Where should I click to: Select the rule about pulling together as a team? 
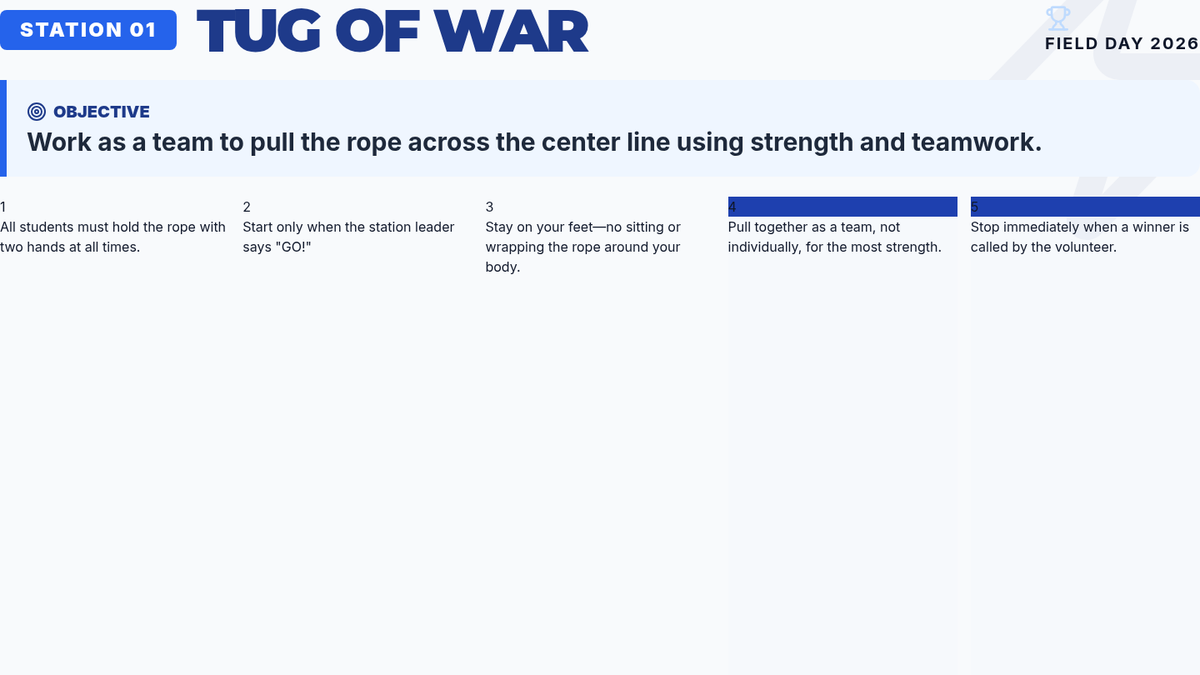pos(834,237)
